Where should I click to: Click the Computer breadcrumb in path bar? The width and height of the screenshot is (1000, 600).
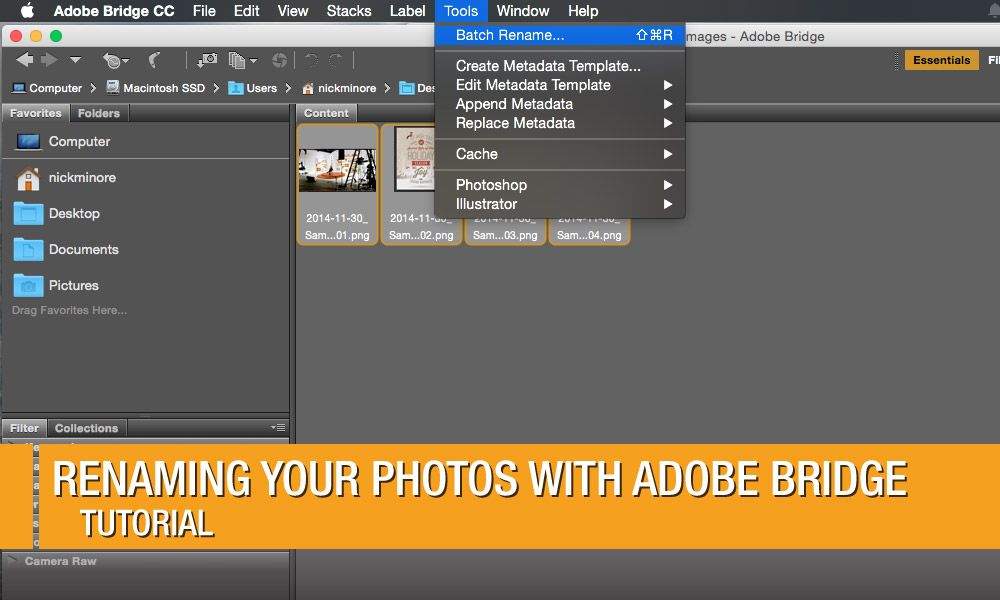[x=47, y=88]
